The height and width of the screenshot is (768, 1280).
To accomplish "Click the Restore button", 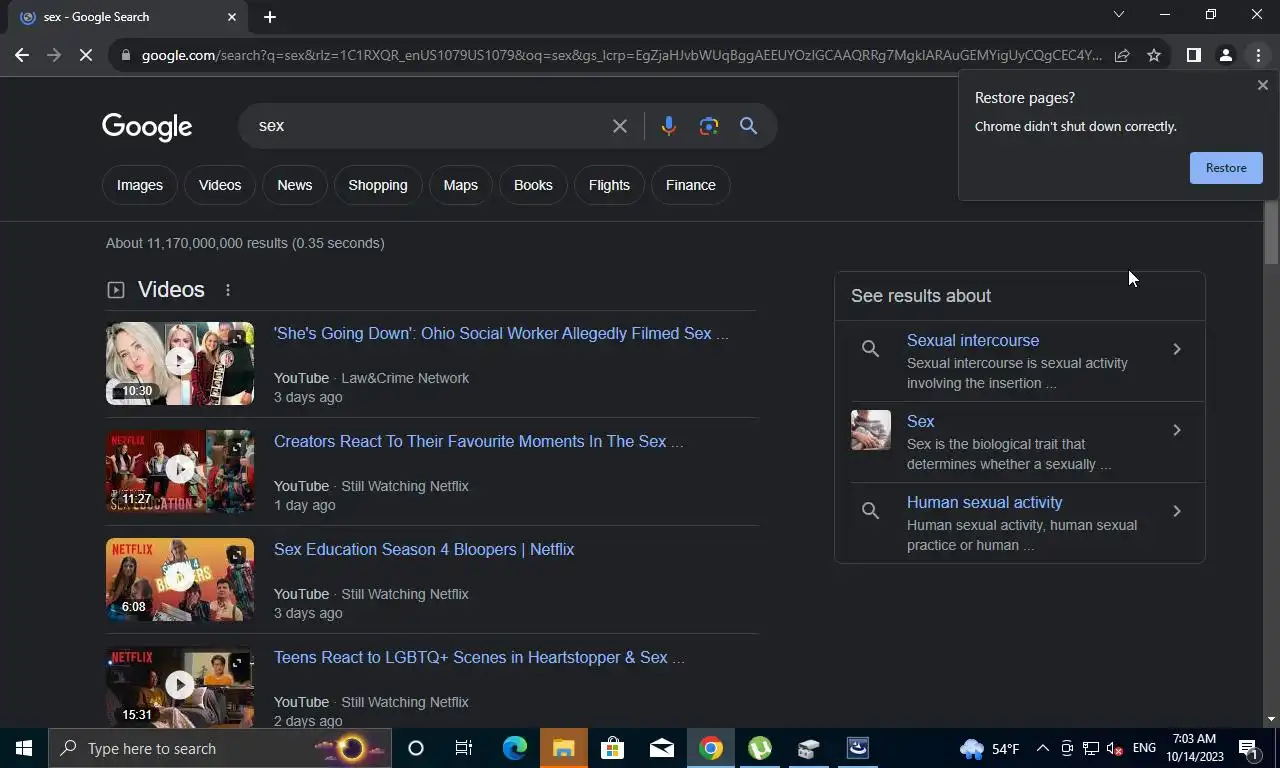I will pos(1226,168).
